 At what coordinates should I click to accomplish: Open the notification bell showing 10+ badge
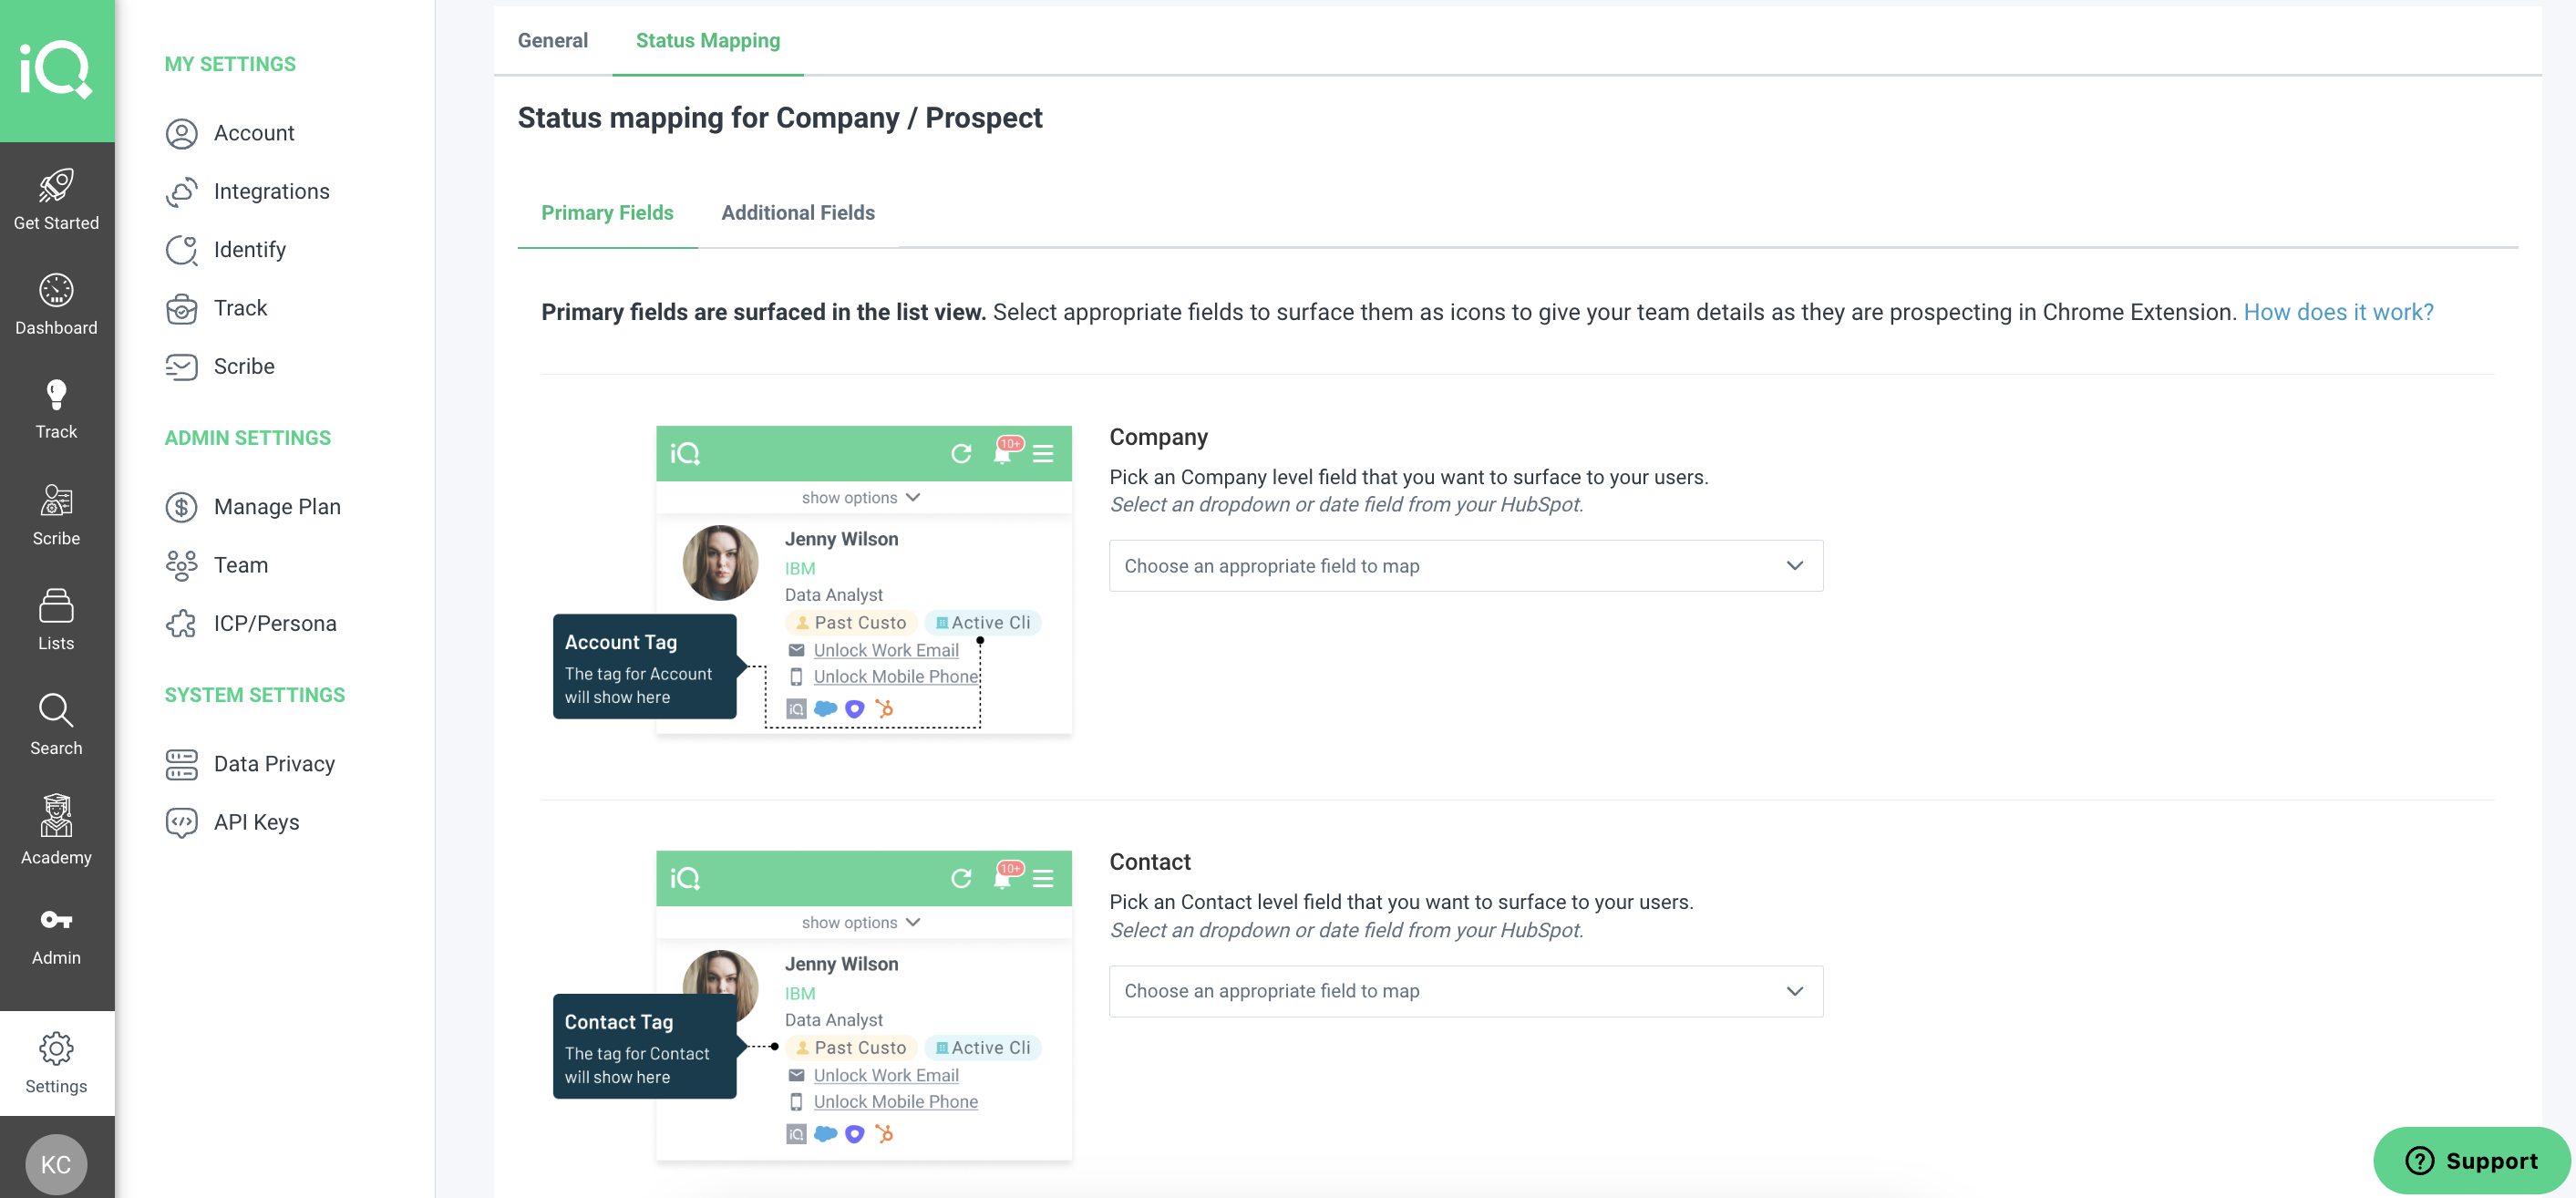point(1003,453)
